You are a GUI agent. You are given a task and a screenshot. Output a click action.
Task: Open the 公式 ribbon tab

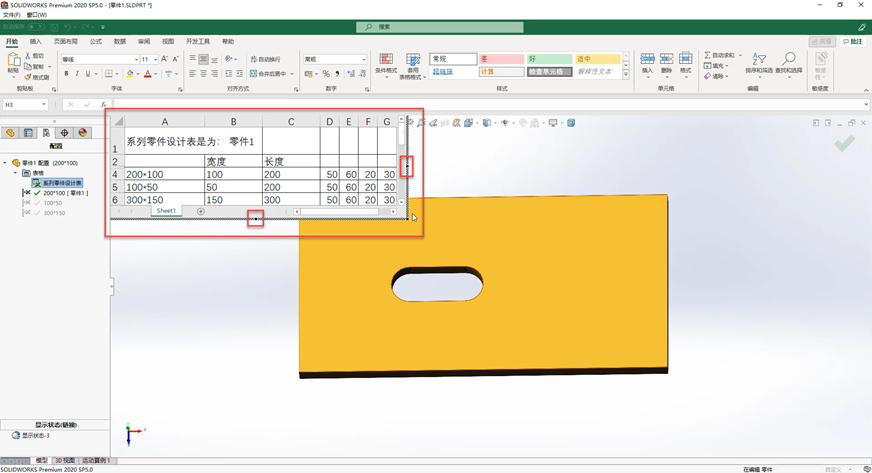point(96,42)
